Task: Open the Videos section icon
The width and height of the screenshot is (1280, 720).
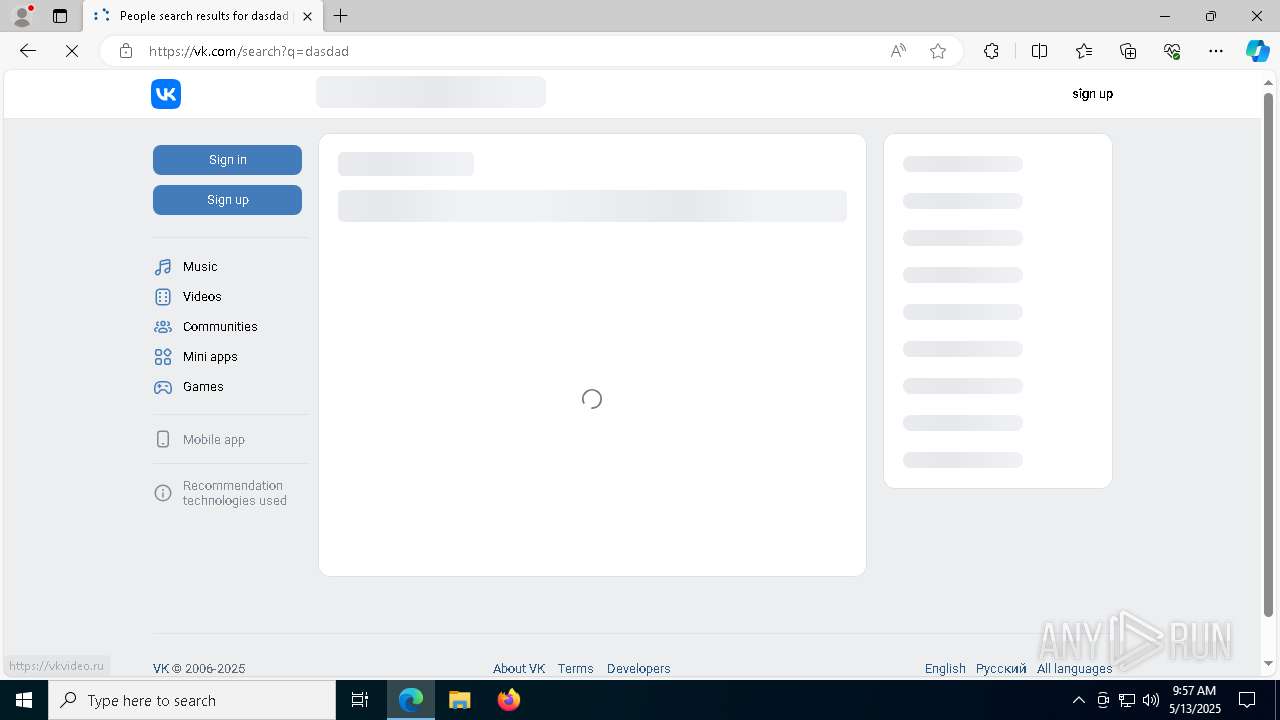Action: pos(163,297)
